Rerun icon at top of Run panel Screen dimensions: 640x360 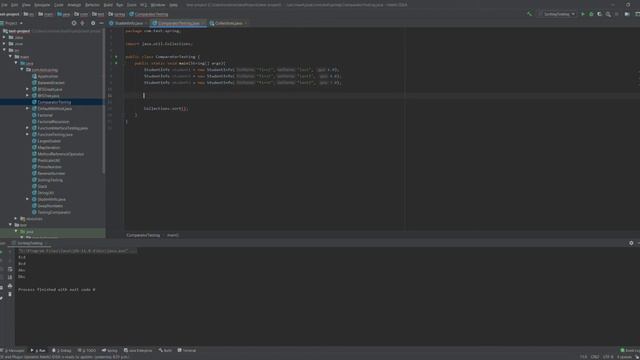point(2,251)
